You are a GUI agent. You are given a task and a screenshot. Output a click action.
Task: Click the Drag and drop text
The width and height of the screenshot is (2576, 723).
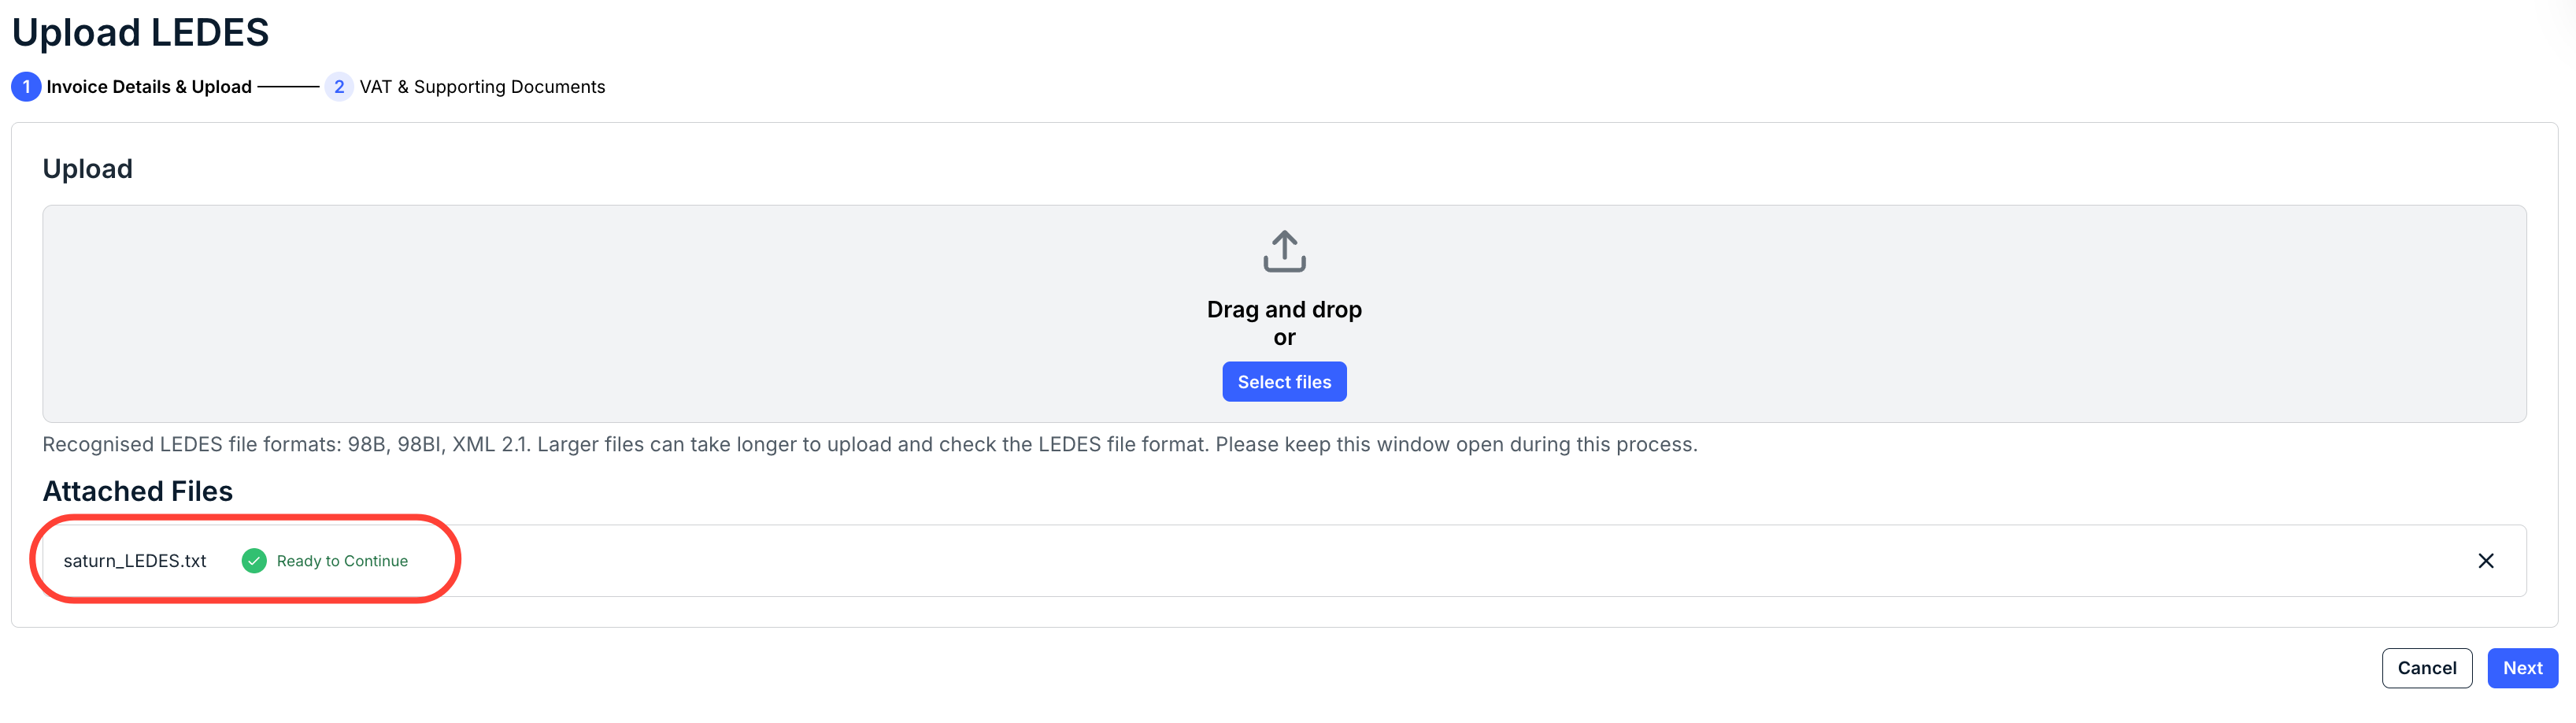pyautogui.click(x=1284, y=310)
